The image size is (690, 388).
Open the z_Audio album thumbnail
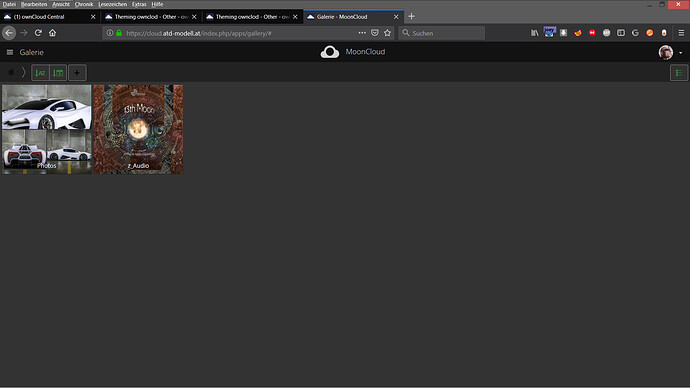(138, 129)
